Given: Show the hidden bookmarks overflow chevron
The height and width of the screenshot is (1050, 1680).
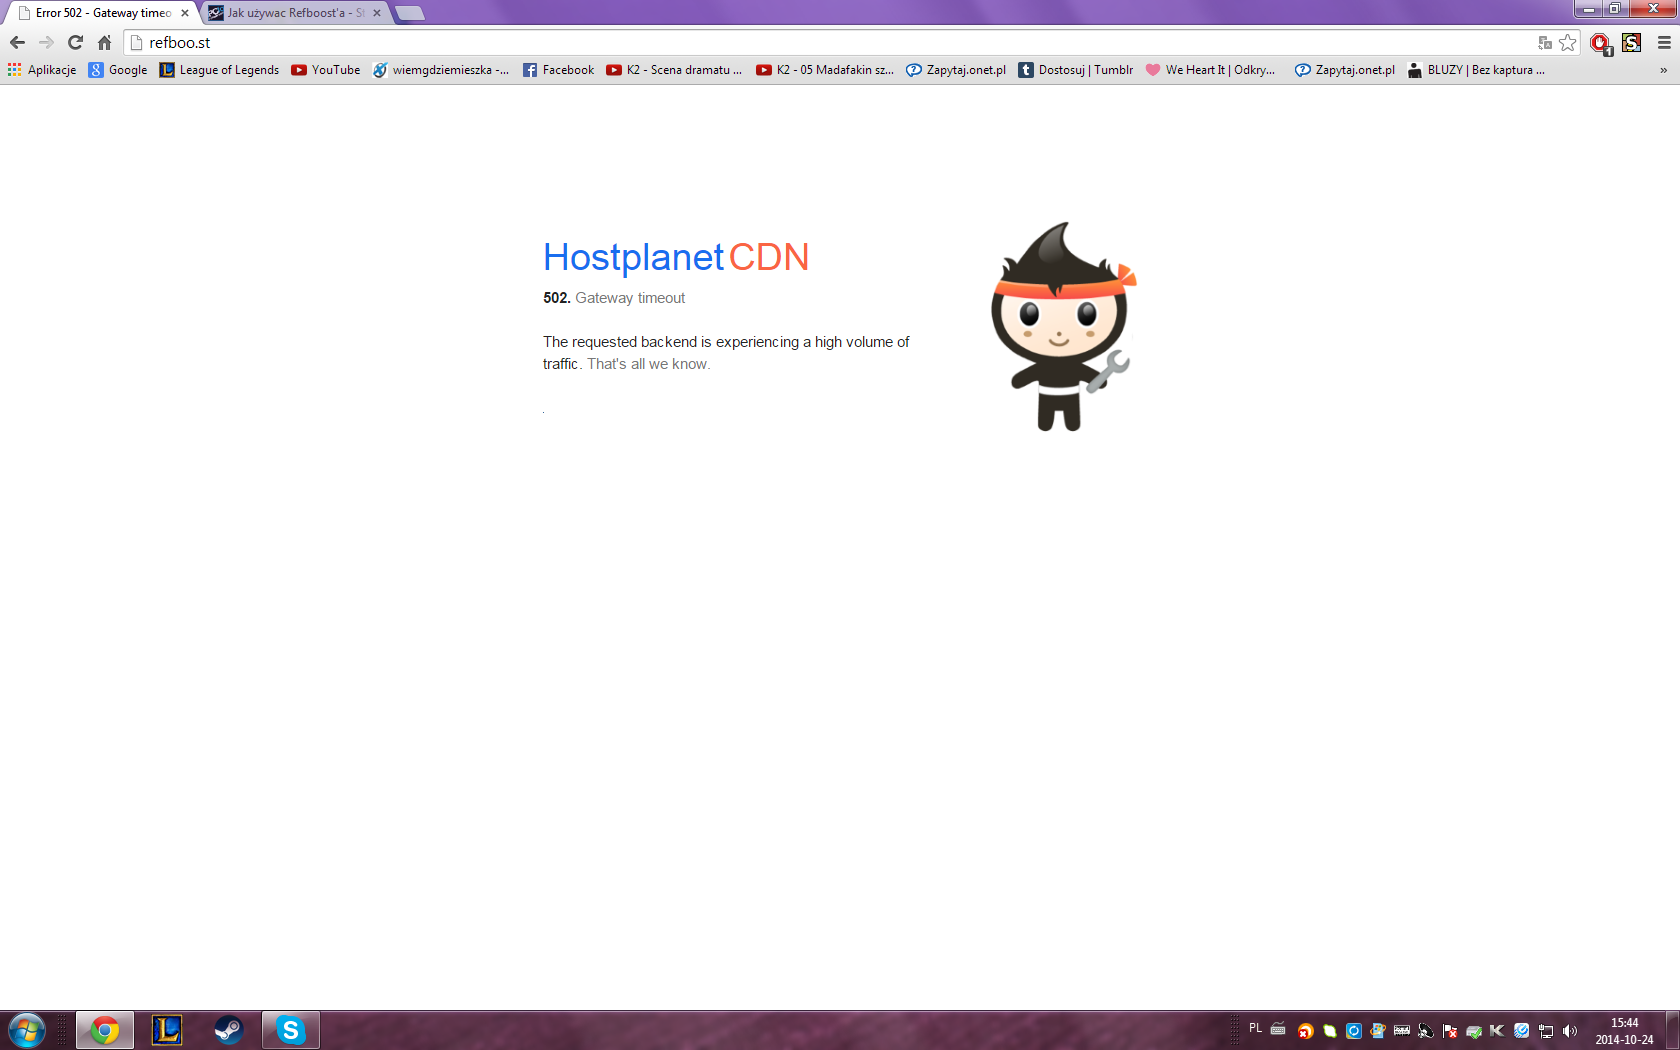Looking at the screenshot, I should (x=1664, y=70).
